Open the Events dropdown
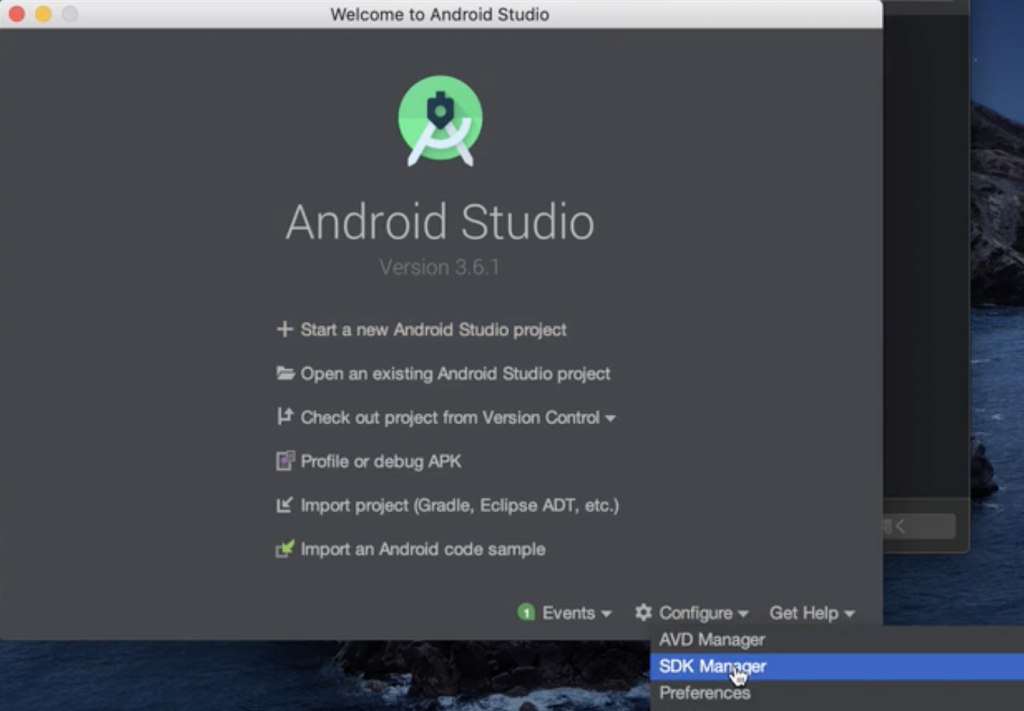 tap(577, 613)
